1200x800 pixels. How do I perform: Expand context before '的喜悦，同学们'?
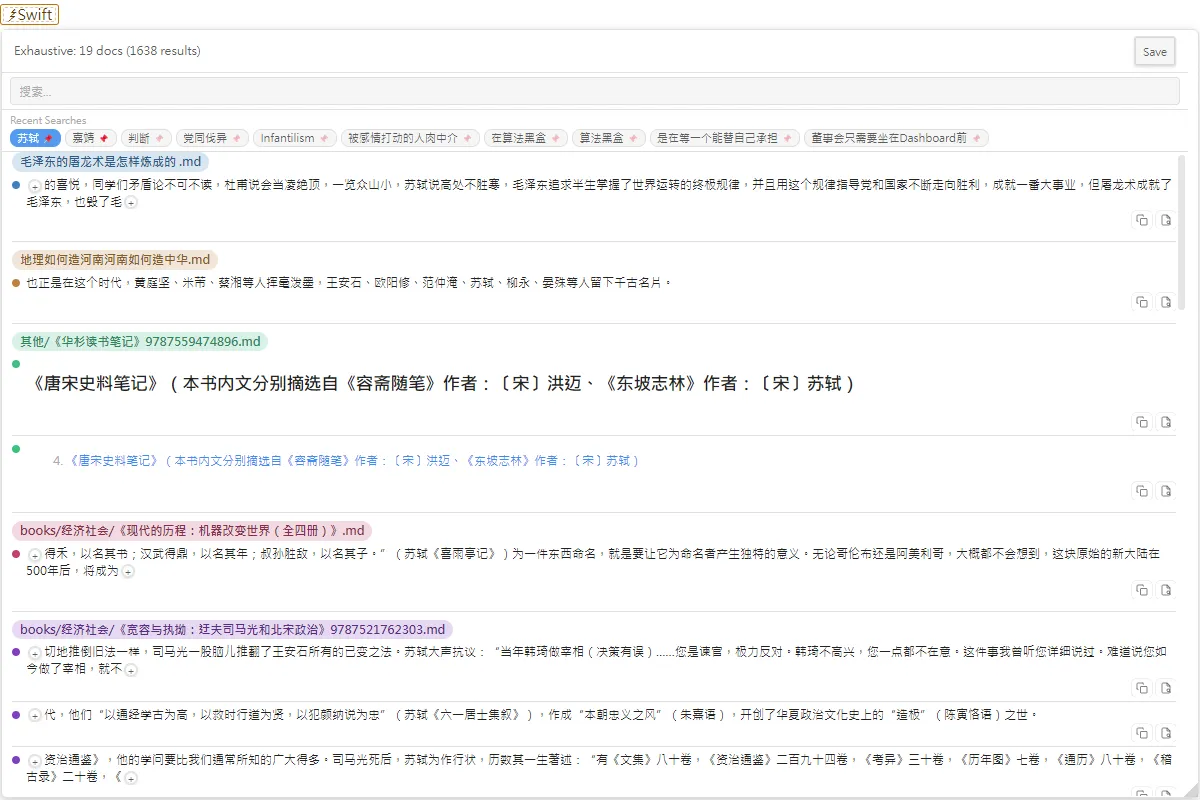click(x=34, y=186)
